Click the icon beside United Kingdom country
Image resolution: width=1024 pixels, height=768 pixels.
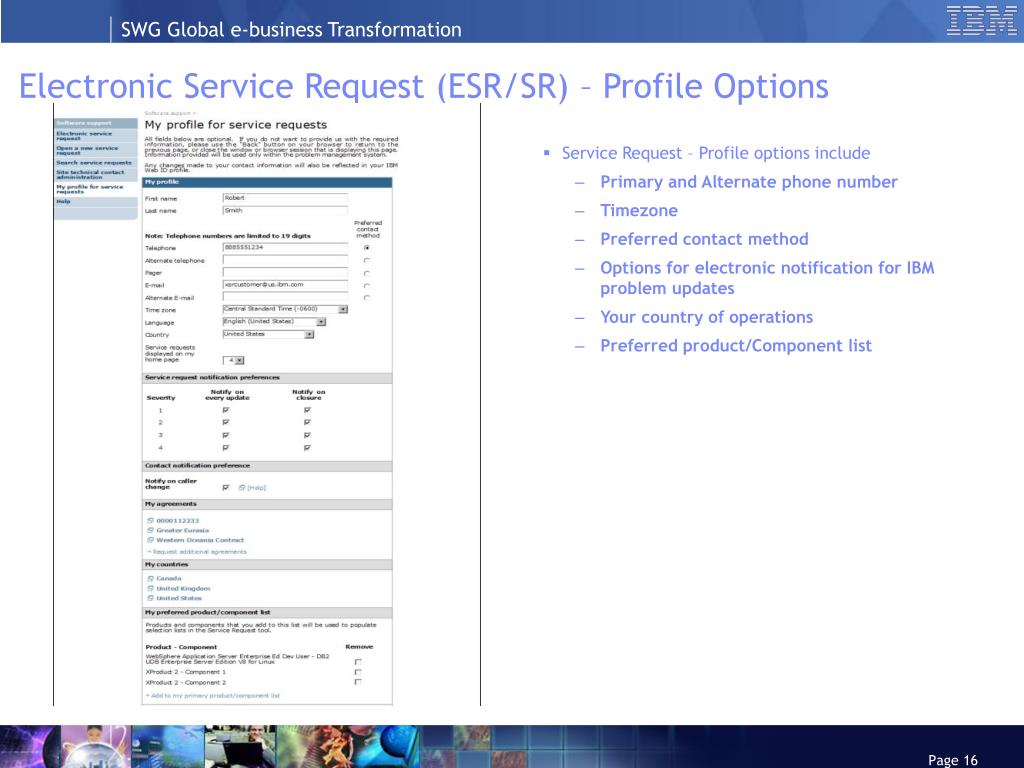pos(150,588)
